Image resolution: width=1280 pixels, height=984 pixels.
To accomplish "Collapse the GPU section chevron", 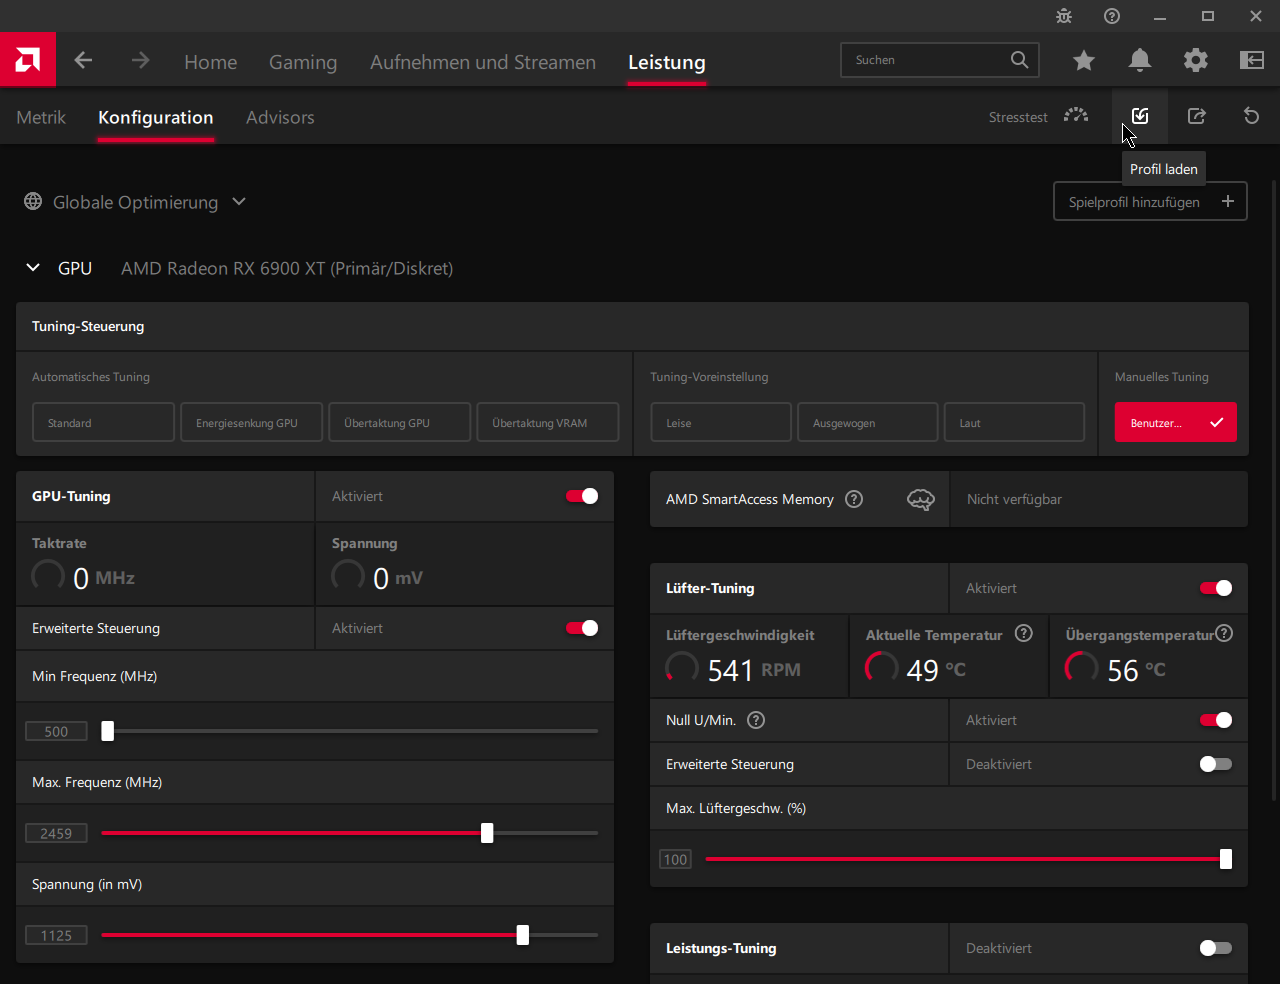I will click(x=33, y=268).
